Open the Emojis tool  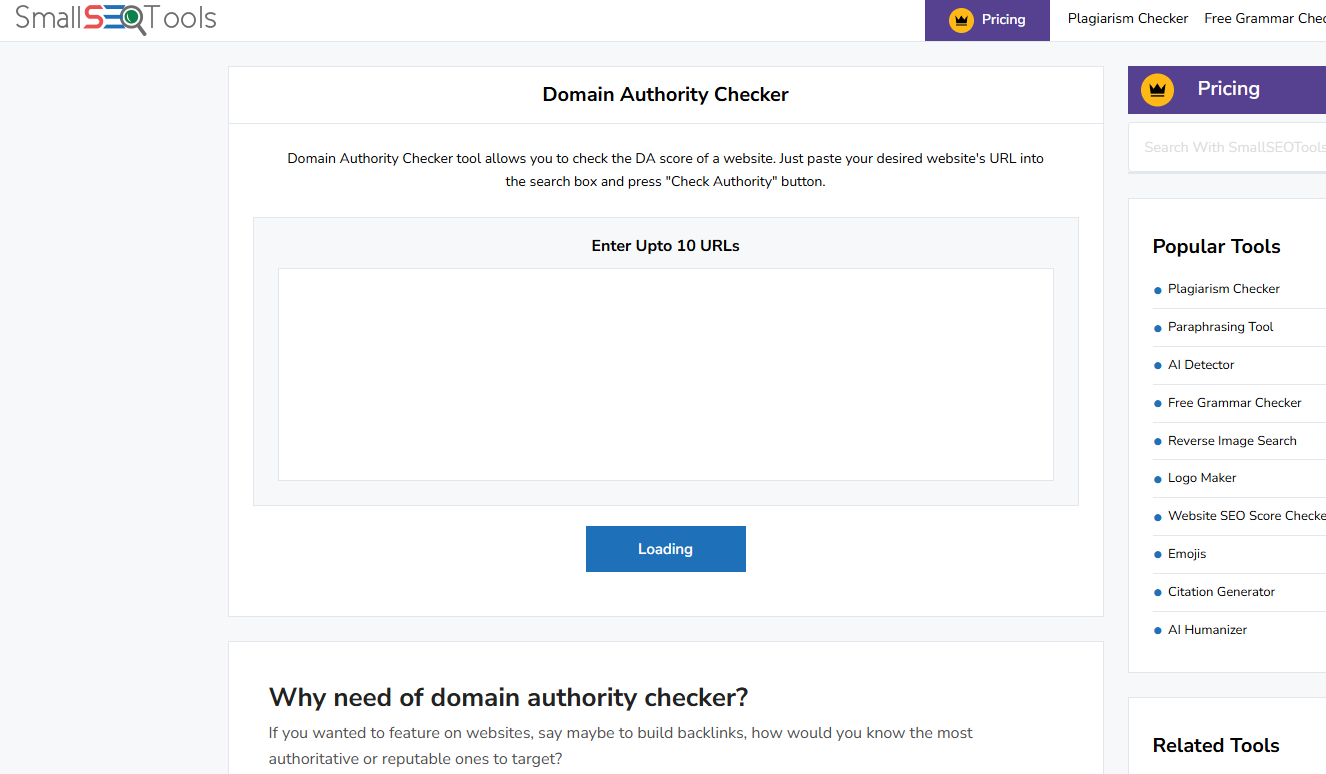click(1187, 553)
